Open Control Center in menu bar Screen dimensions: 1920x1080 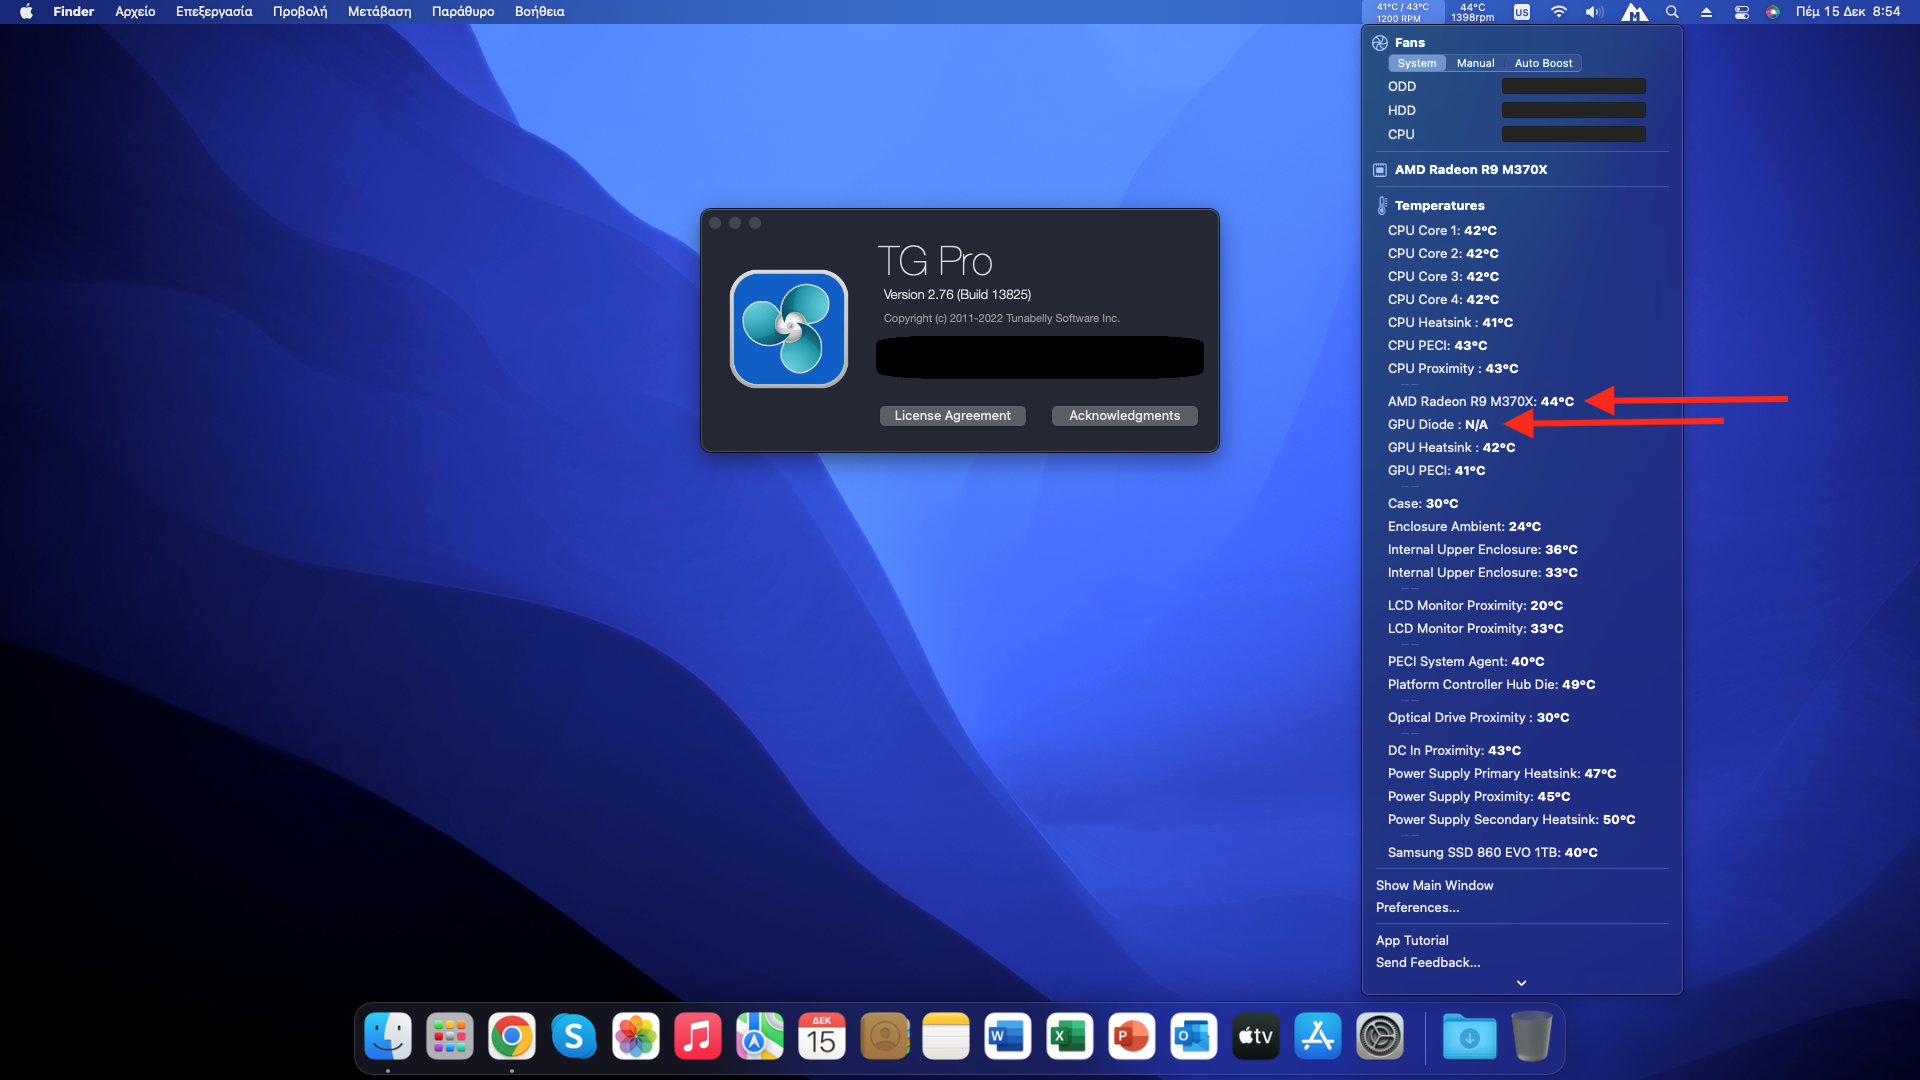pos(1741,12)
